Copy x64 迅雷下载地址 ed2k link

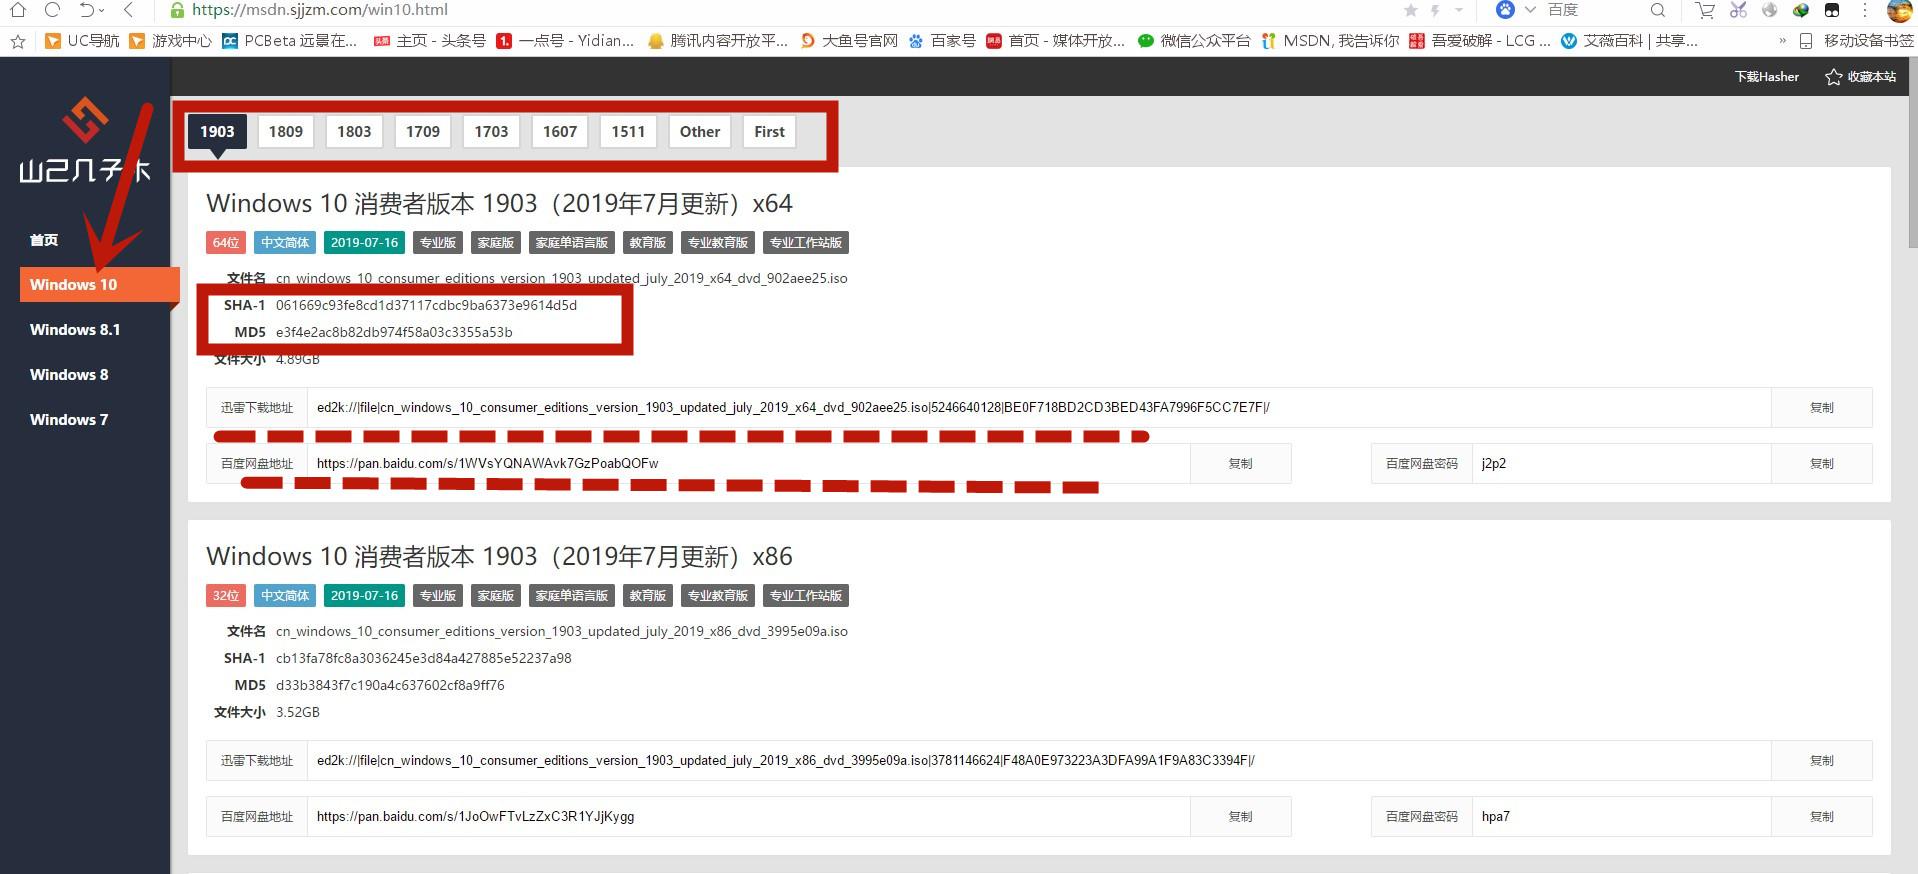(x=1822, y=408)
